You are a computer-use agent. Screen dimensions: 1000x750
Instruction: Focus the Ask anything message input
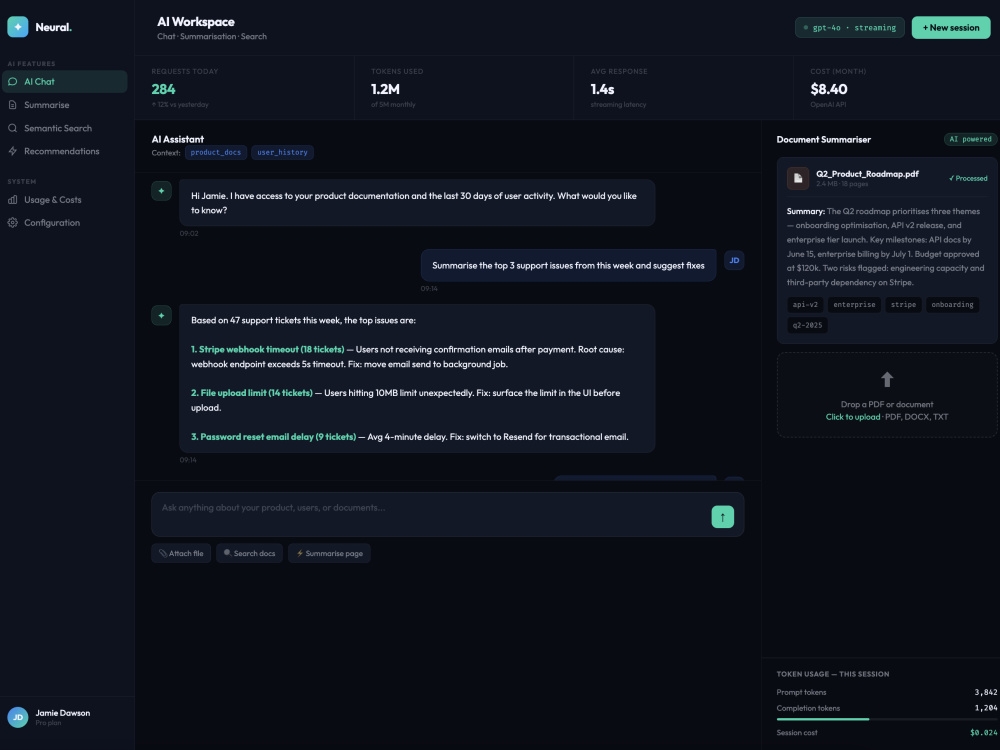point(432,514)
